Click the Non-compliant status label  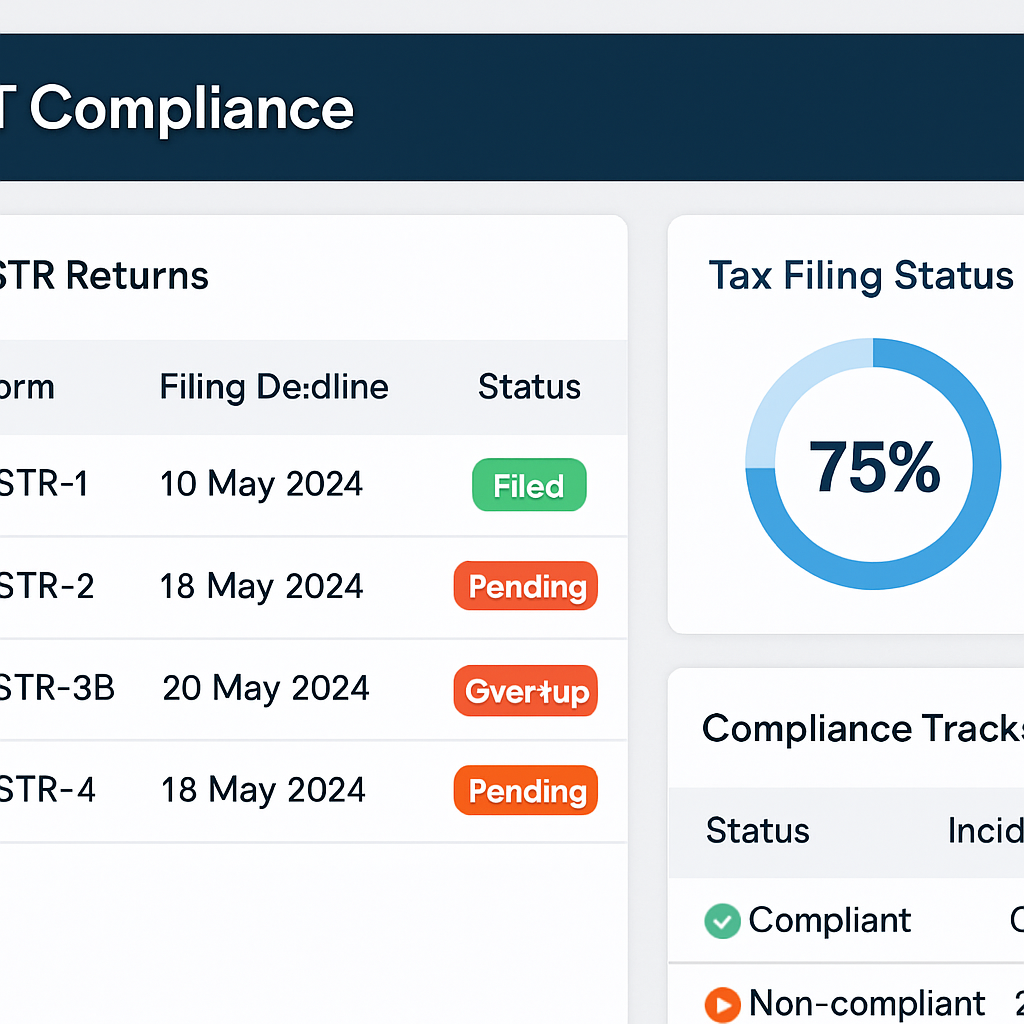[867, 1004]
